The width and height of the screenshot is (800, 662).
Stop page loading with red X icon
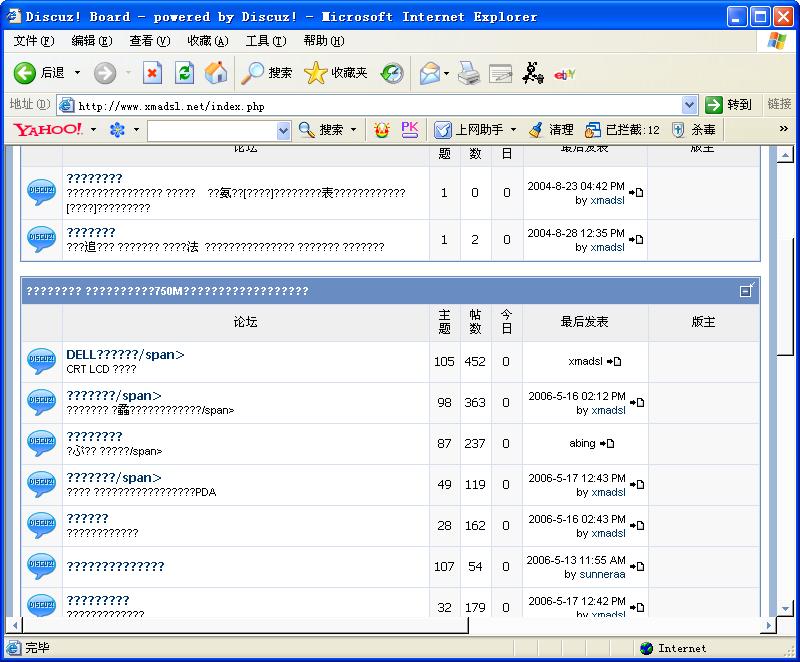pos(152,73)
